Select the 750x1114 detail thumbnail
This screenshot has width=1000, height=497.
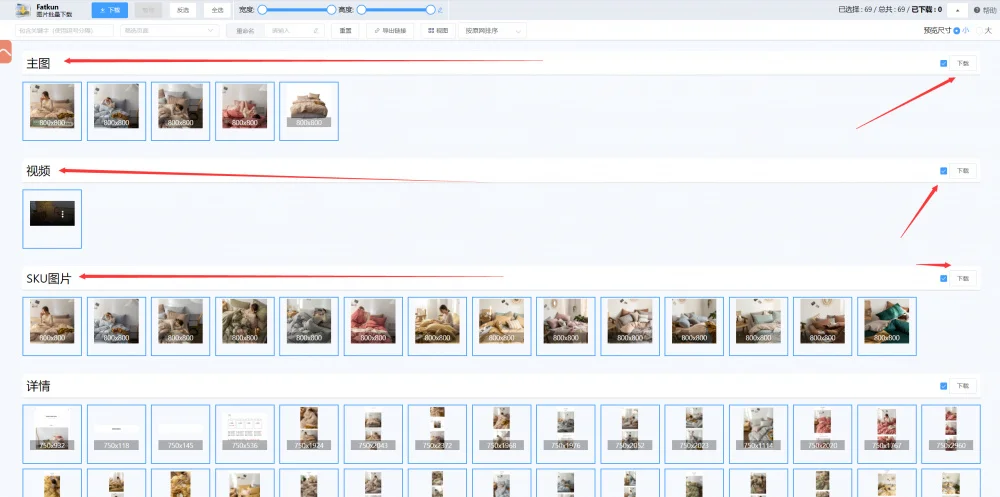coord(758,434)
